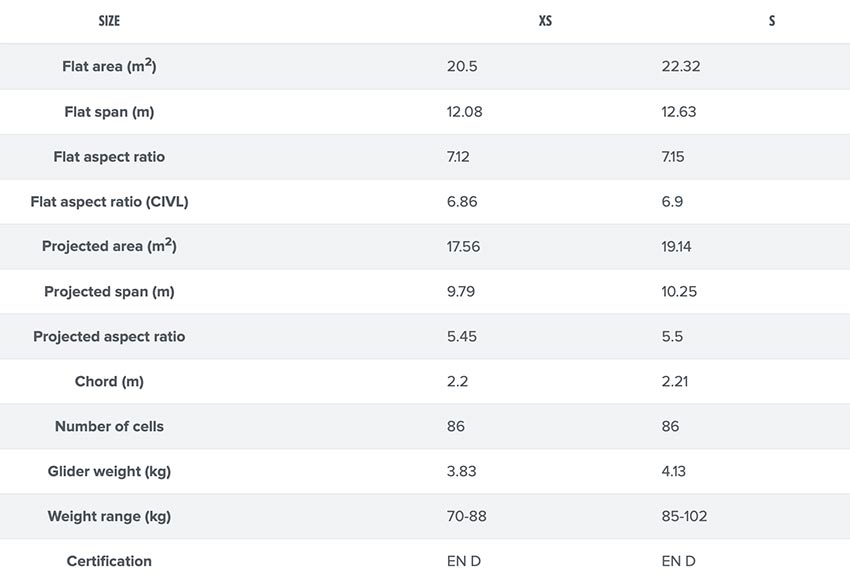Click the XS flat area value 20.5
The image size is (850, 582).
click(462, 66)
